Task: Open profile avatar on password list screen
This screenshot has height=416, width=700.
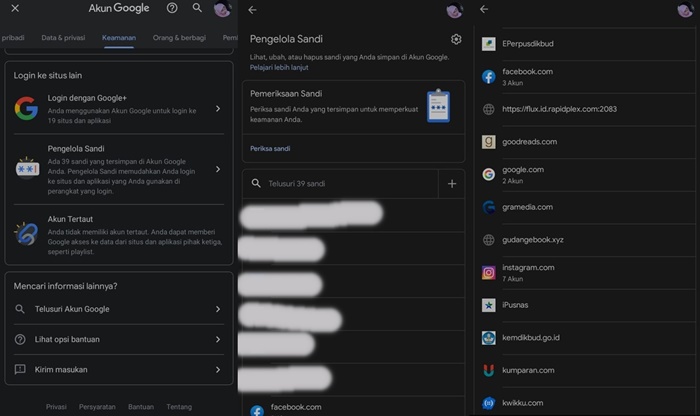Action: point(686,9)
